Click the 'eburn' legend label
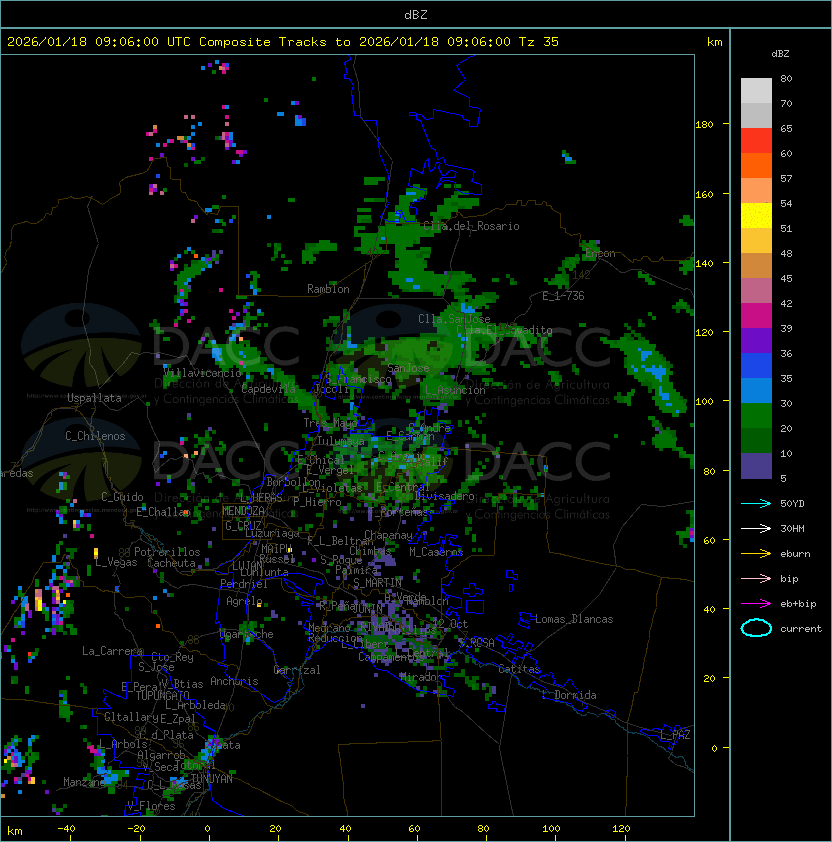The width and height of the screenshot is (832, 842). pyautogui.click(x=795, y=554)
